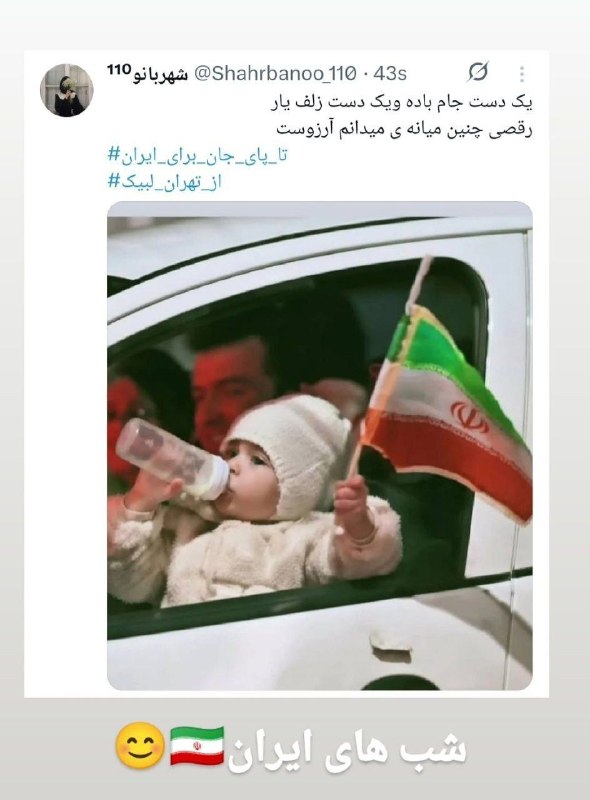Open the @Shahrbanoo_110 handle link
The height and width of the screenshot is (800, 590).
276,74
